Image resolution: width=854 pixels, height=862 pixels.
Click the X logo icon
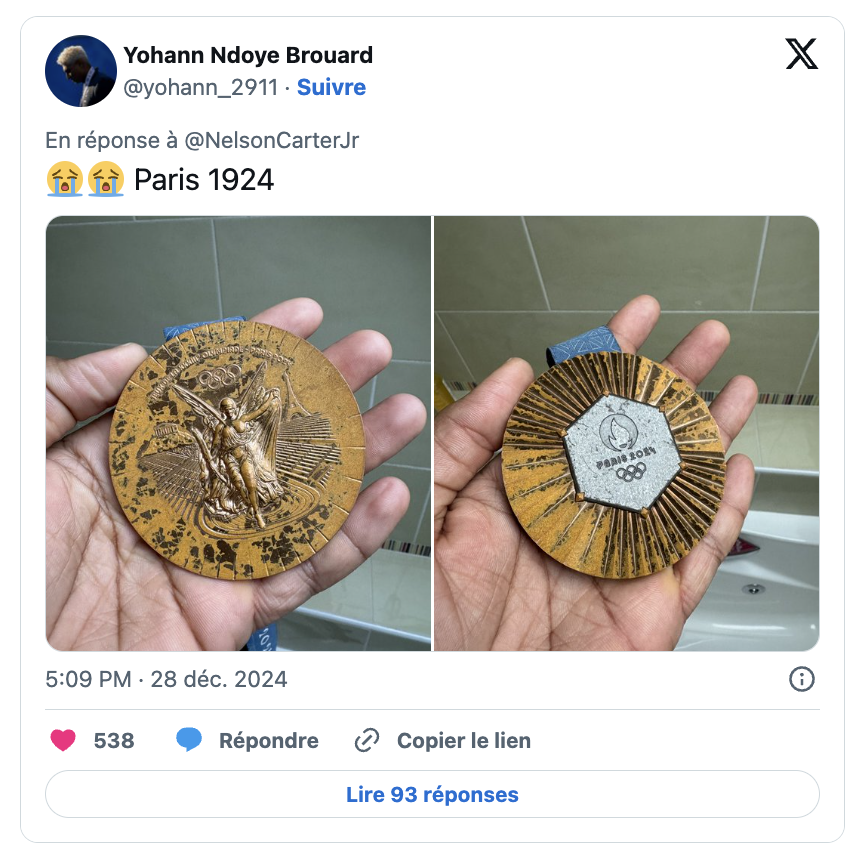[x=801, y=54]
